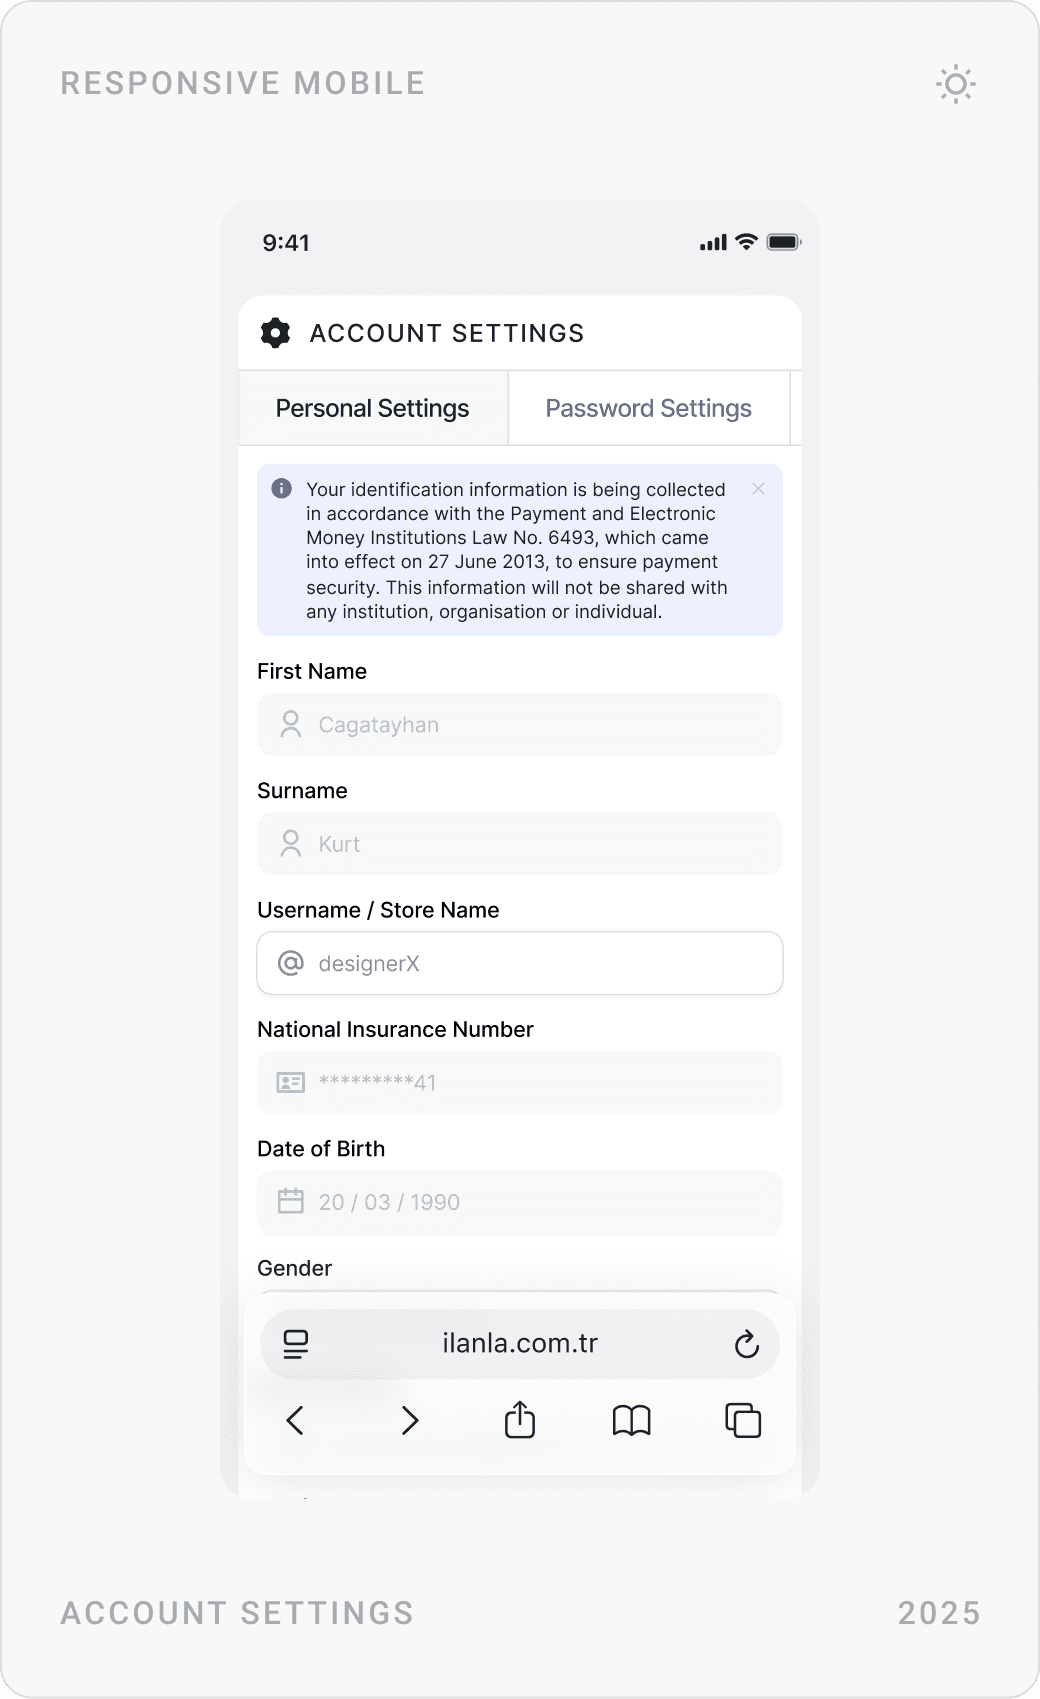Tap the Share icon in Safari toolbar
The image size is (1040, 1699).
point(519,1419)
